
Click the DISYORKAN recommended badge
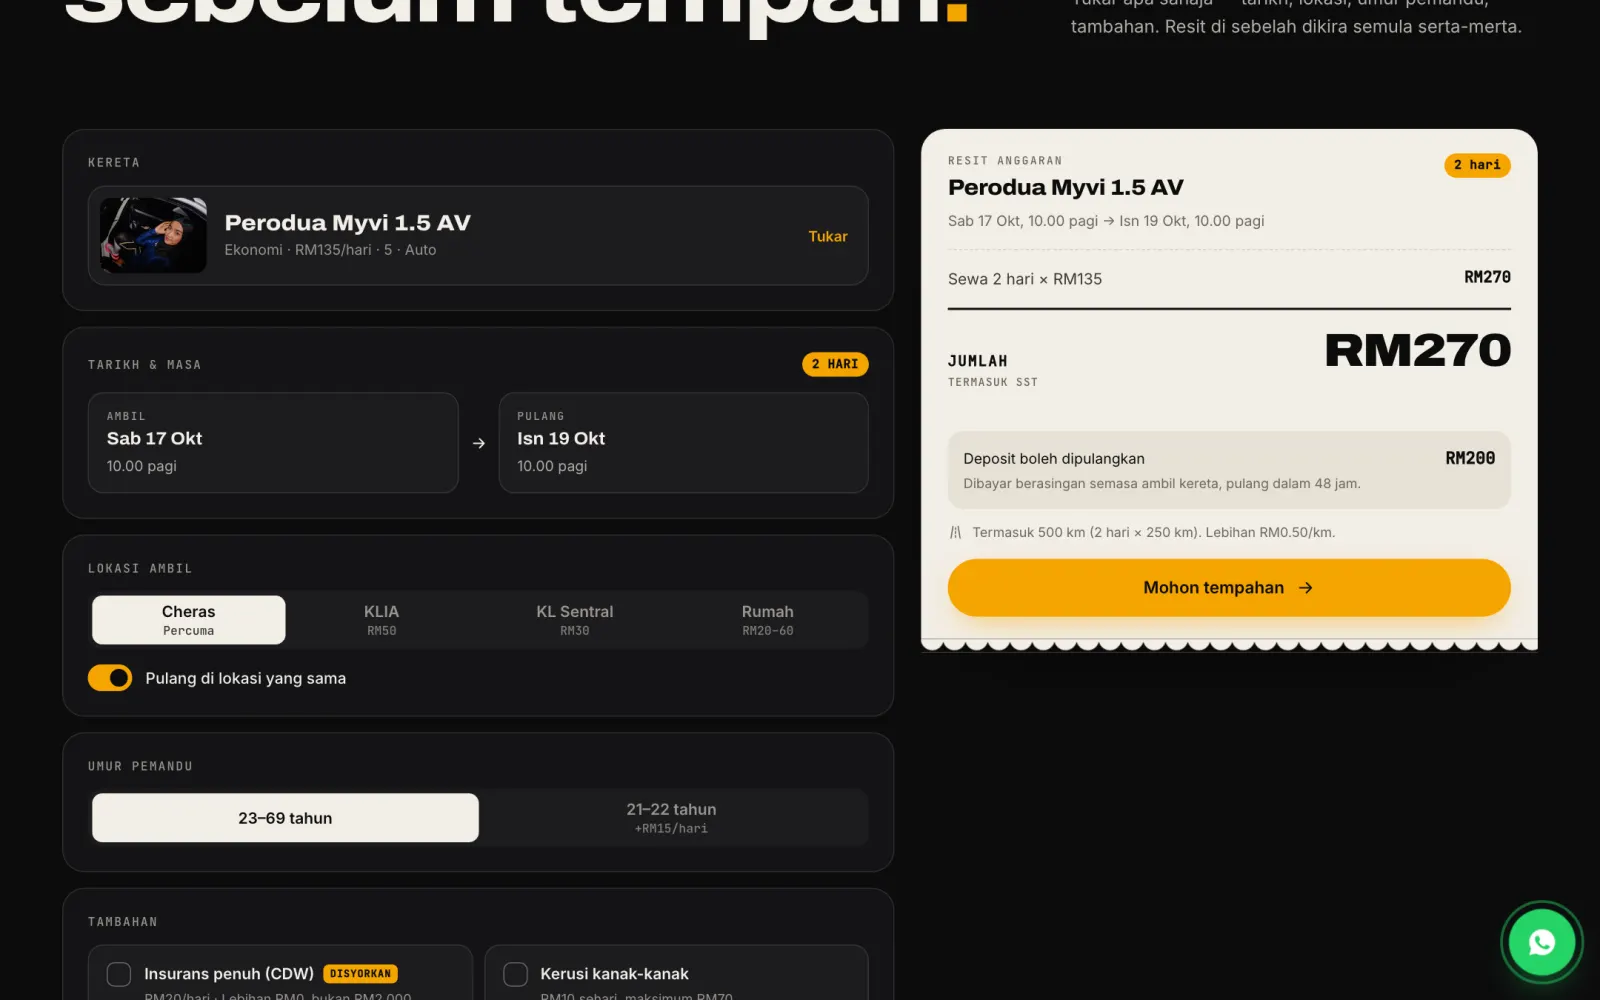(360, 974)
